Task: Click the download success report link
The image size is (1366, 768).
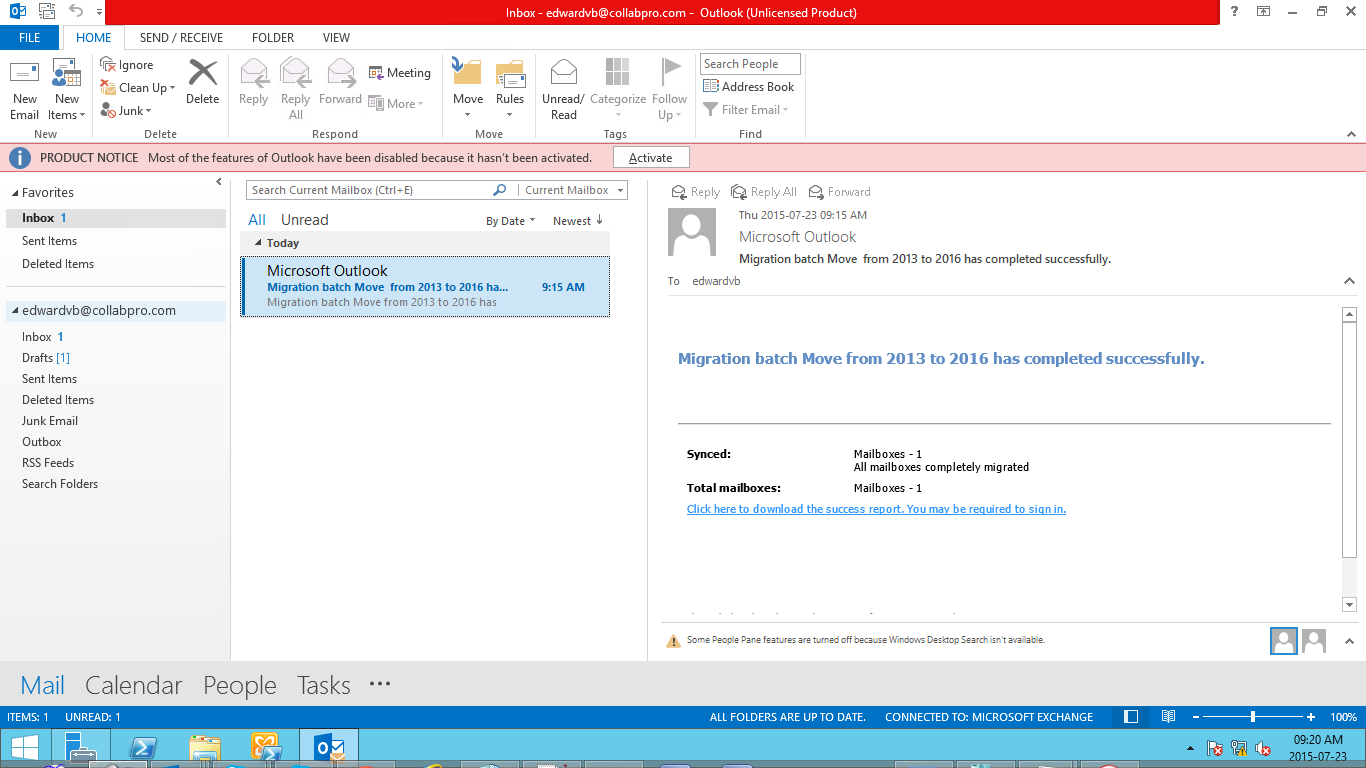Action: (876, 509)
